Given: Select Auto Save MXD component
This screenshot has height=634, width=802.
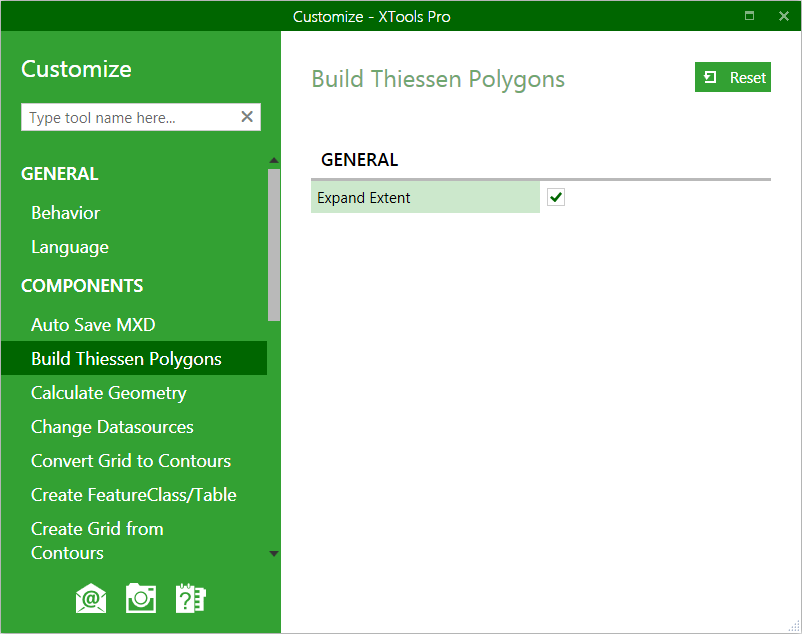Looking at the screenshot, I should 93,325.
